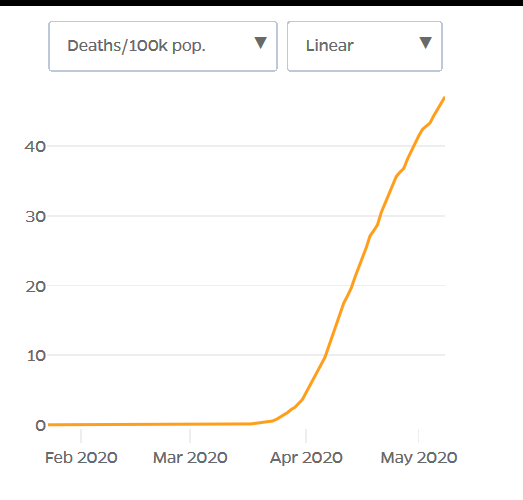Click the 0 y-axis label
This screenshot has height=500, width=523.
coord(40,426)
